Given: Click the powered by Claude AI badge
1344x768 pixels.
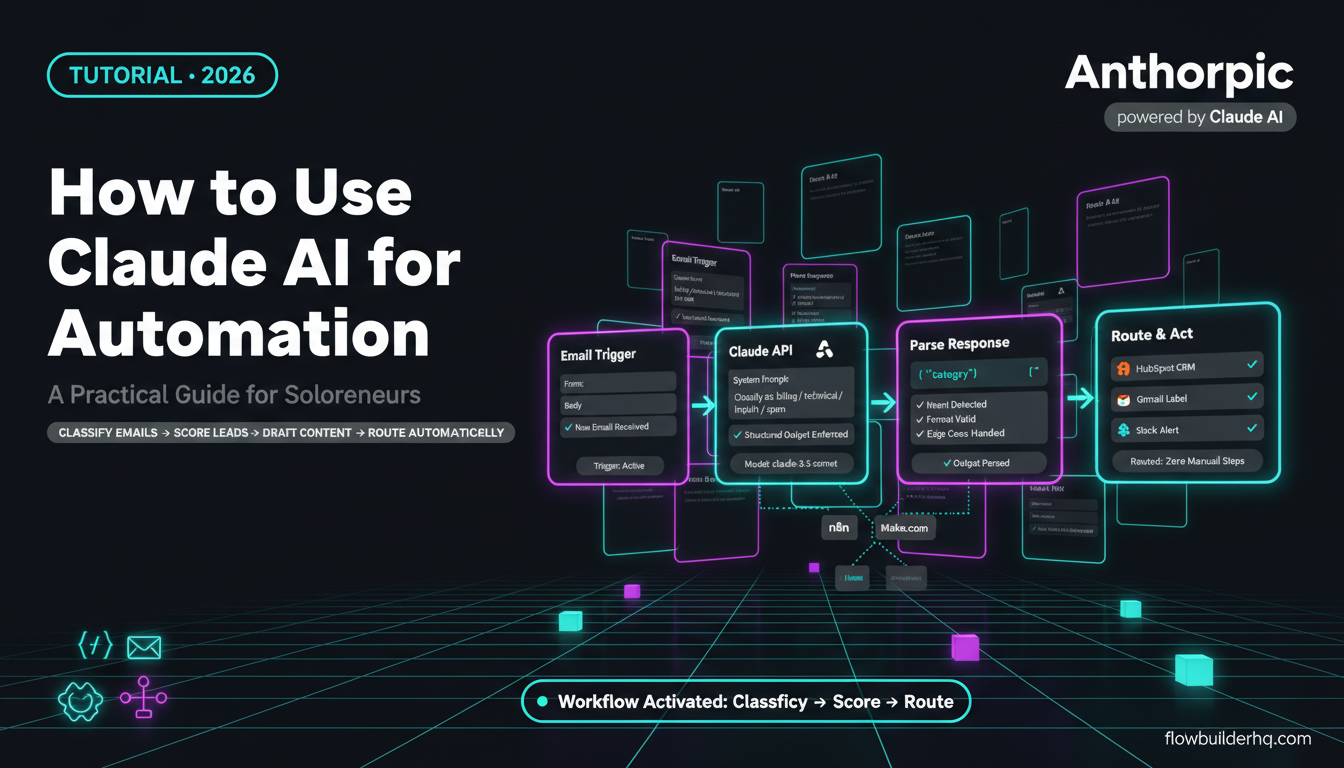Looking at the screenshot, I should click(x=1200, y=117).
